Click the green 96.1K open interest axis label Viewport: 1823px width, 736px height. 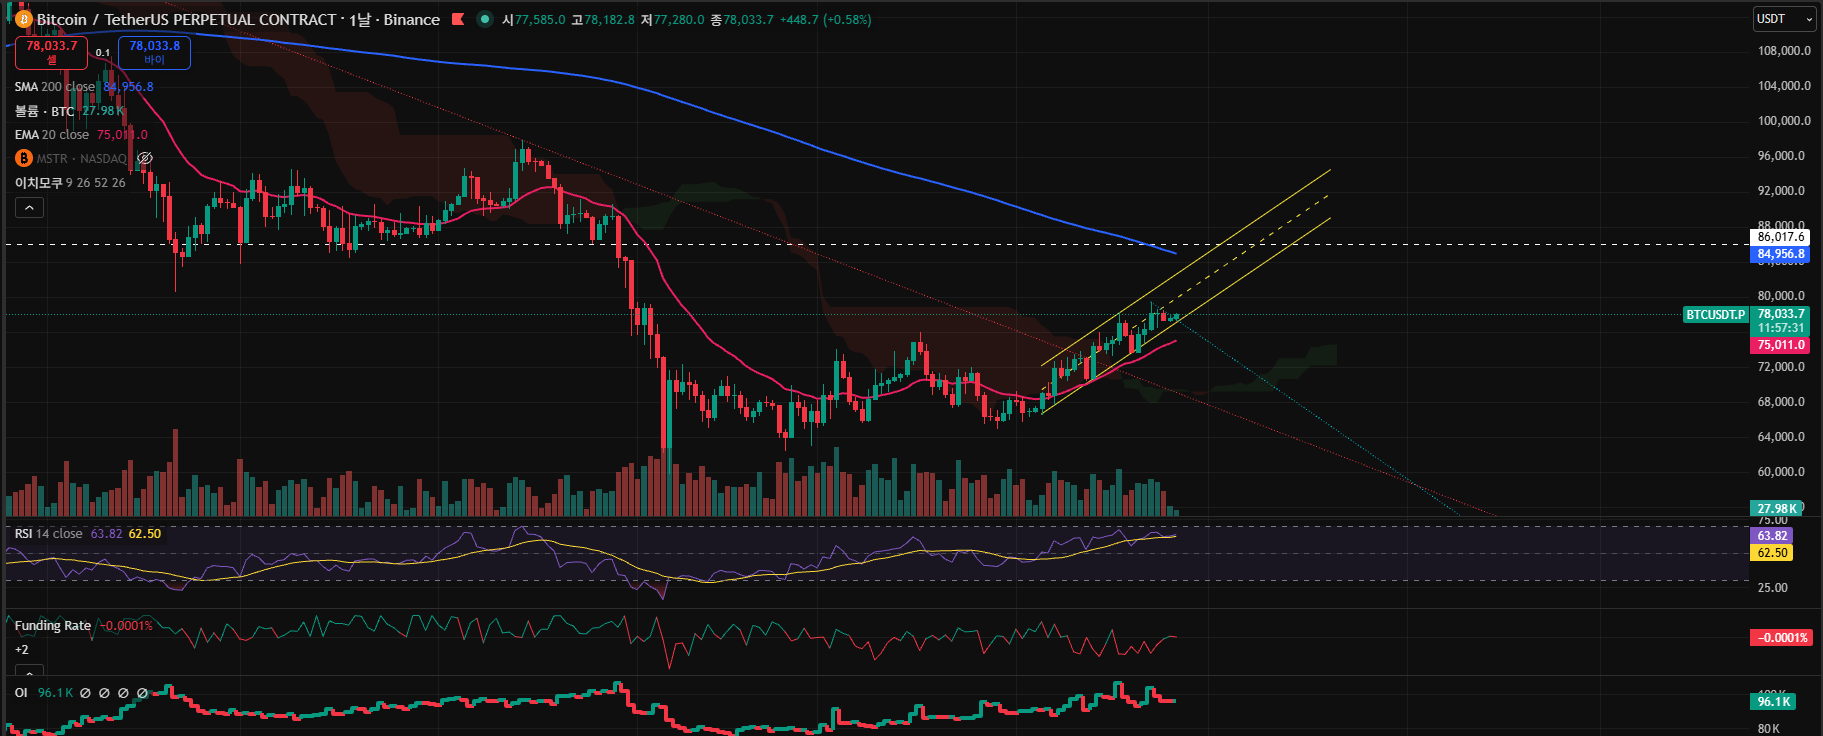point(1774,702)
